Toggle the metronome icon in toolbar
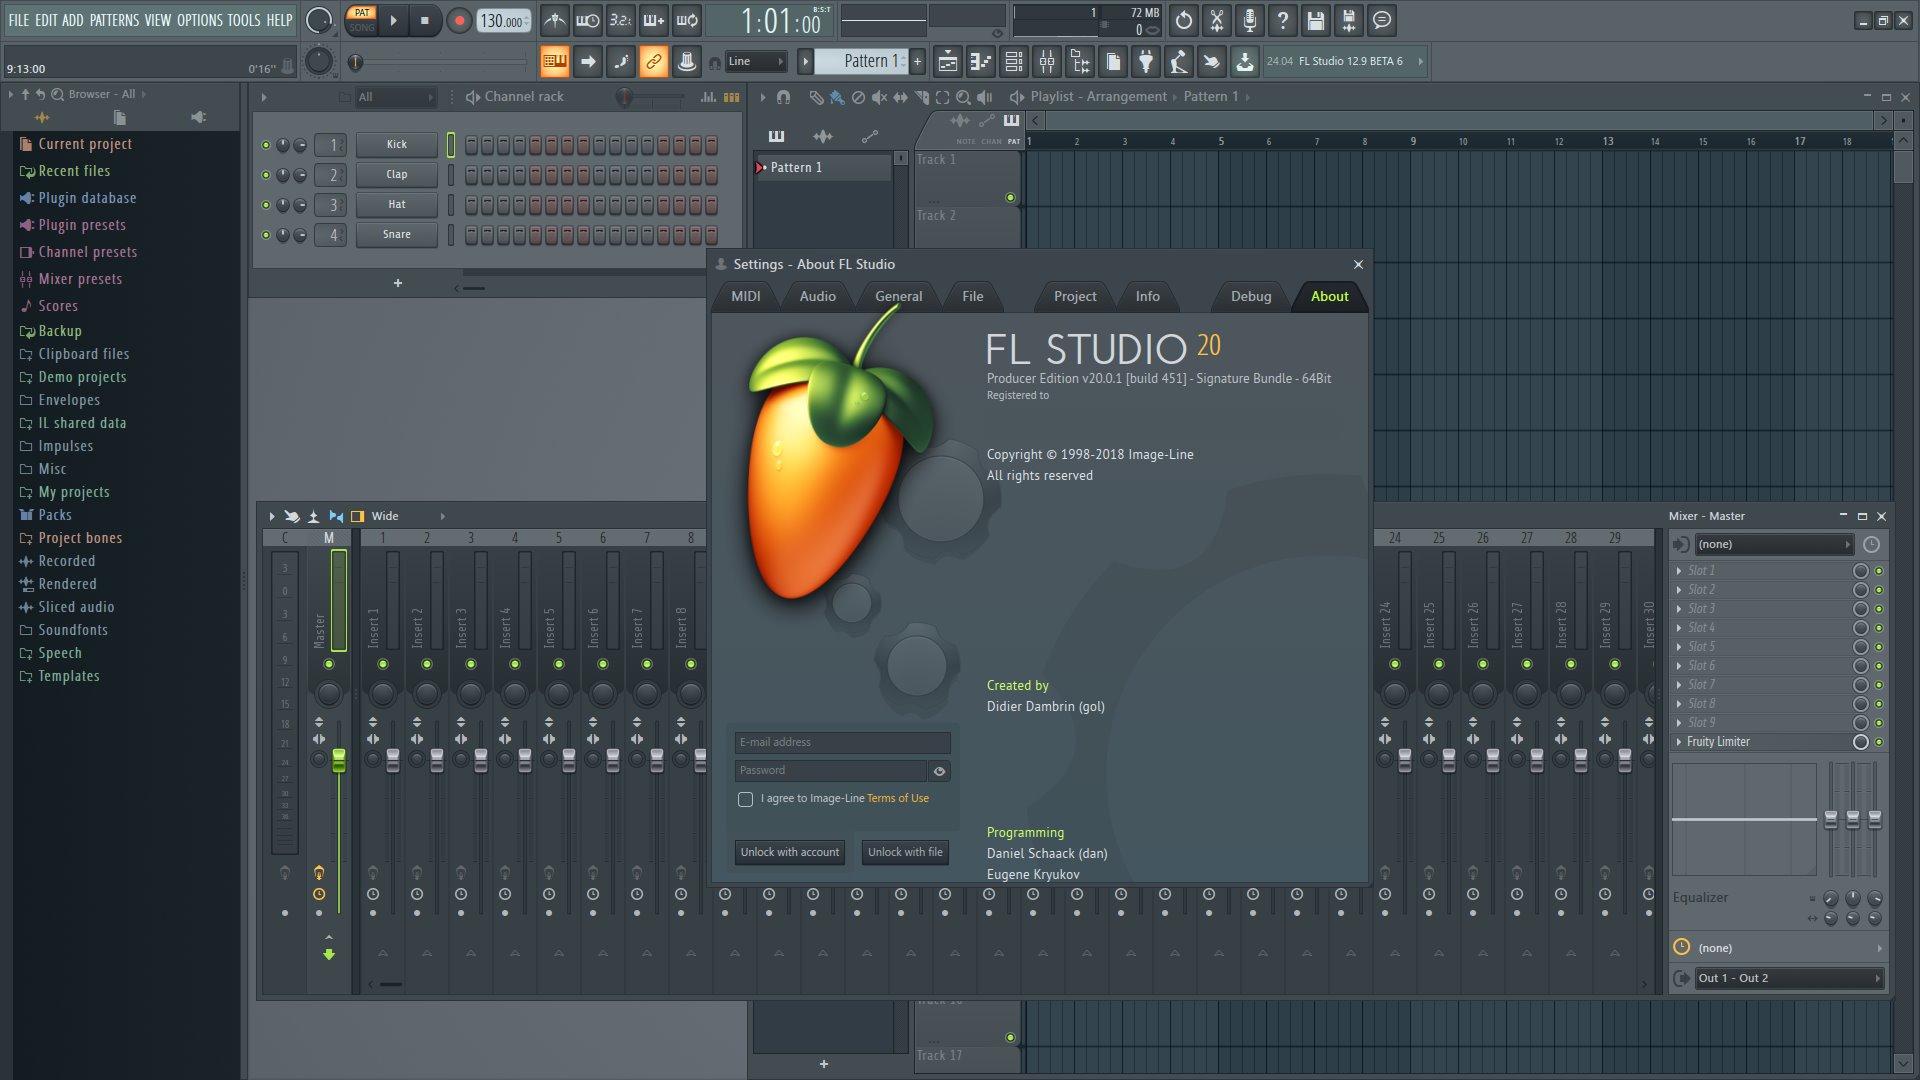 [x=555, y=20]
